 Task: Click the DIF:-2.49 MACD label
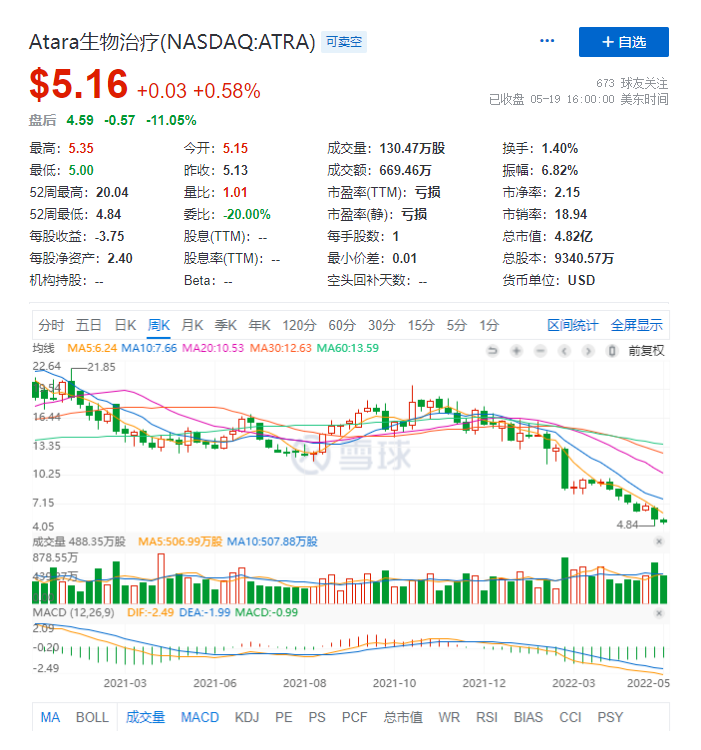coord(150,612)
